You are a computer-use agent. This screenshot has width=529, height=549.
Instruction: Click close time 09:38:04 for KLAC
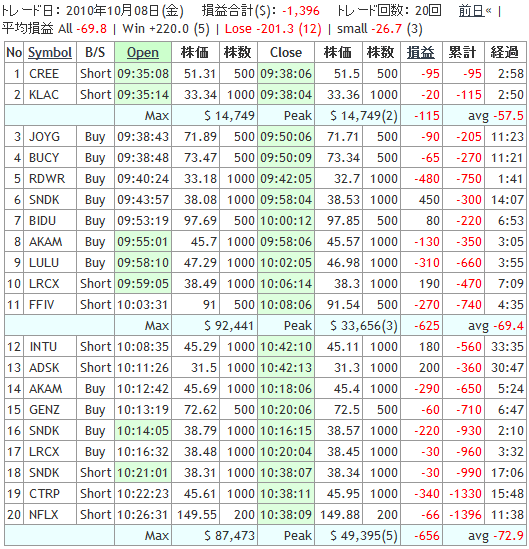pos(286,95)
